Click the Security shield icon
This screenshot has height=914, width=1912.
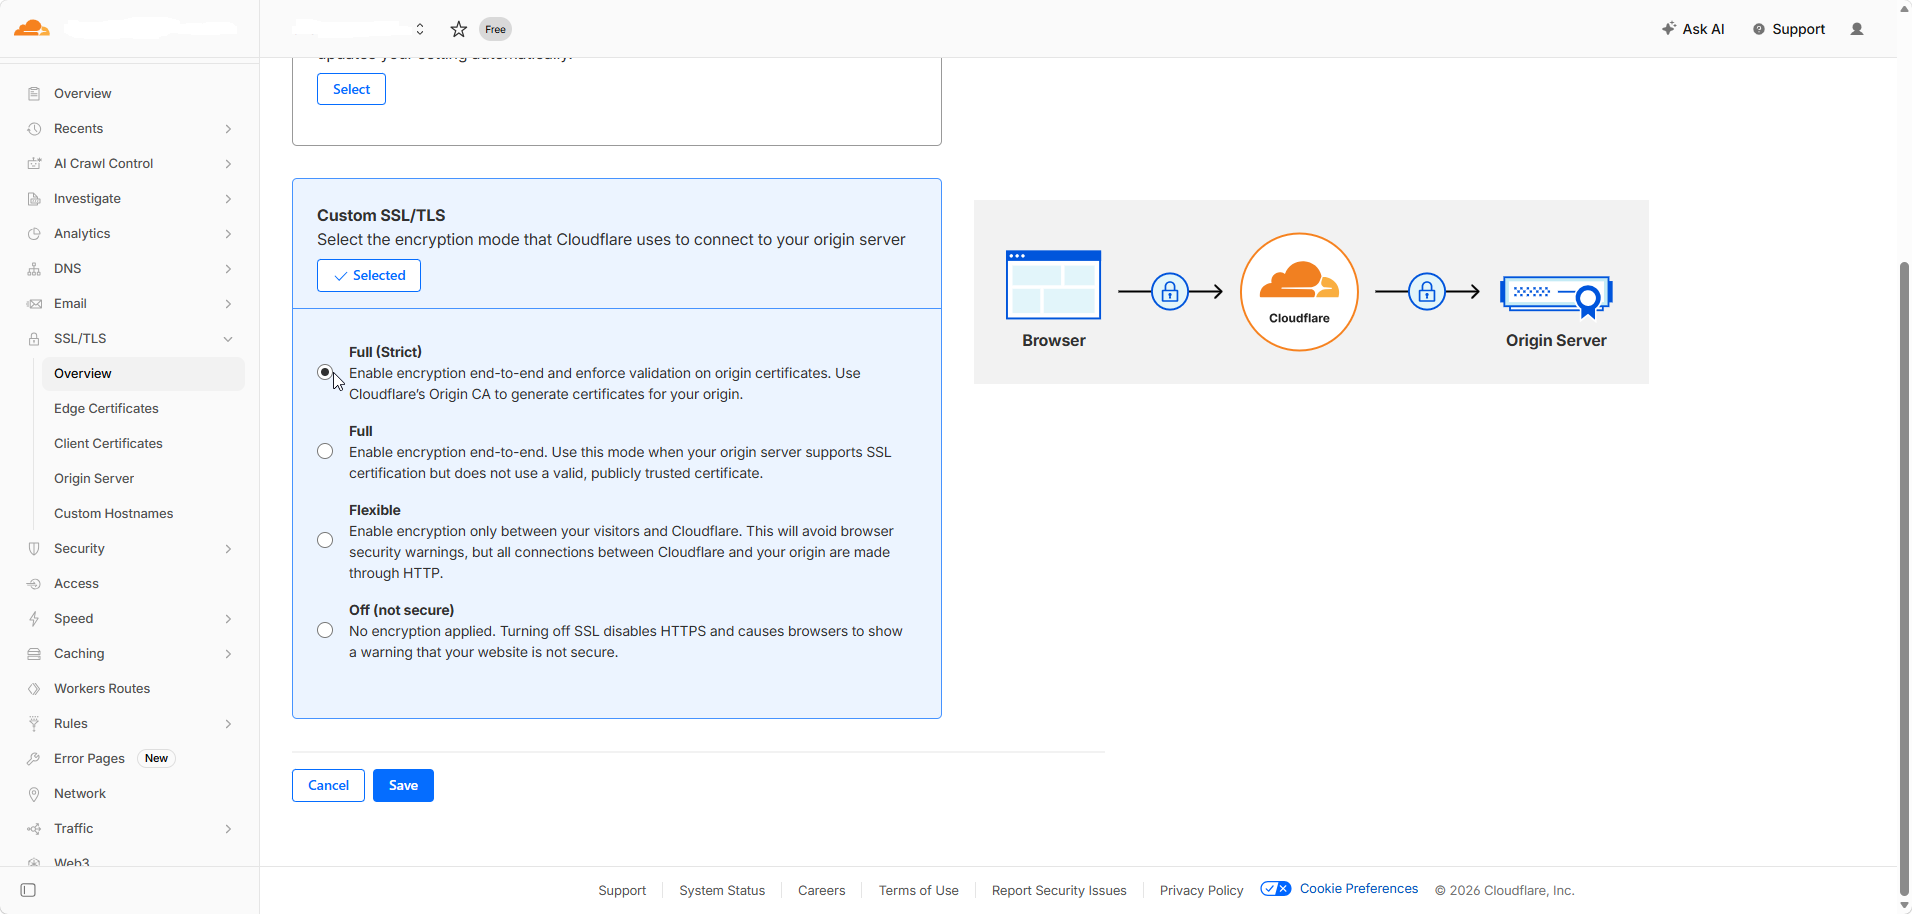34,549
